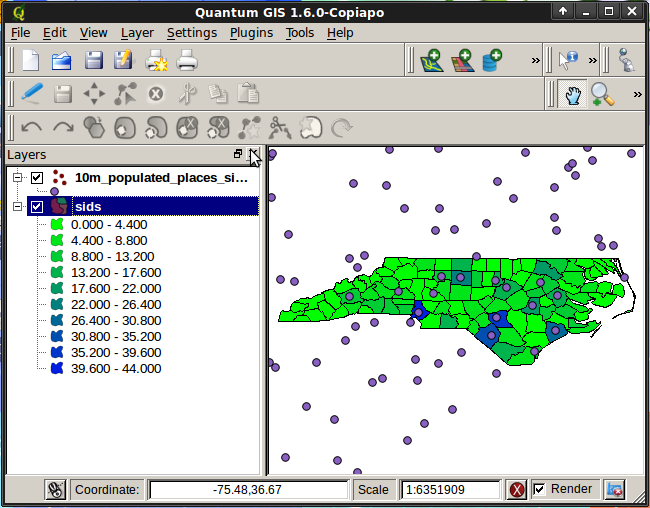The height and width of the screenshot is (508, 650).
Task: Toggle visibility of 10m_populated_places layer
Action: [37, 178]
